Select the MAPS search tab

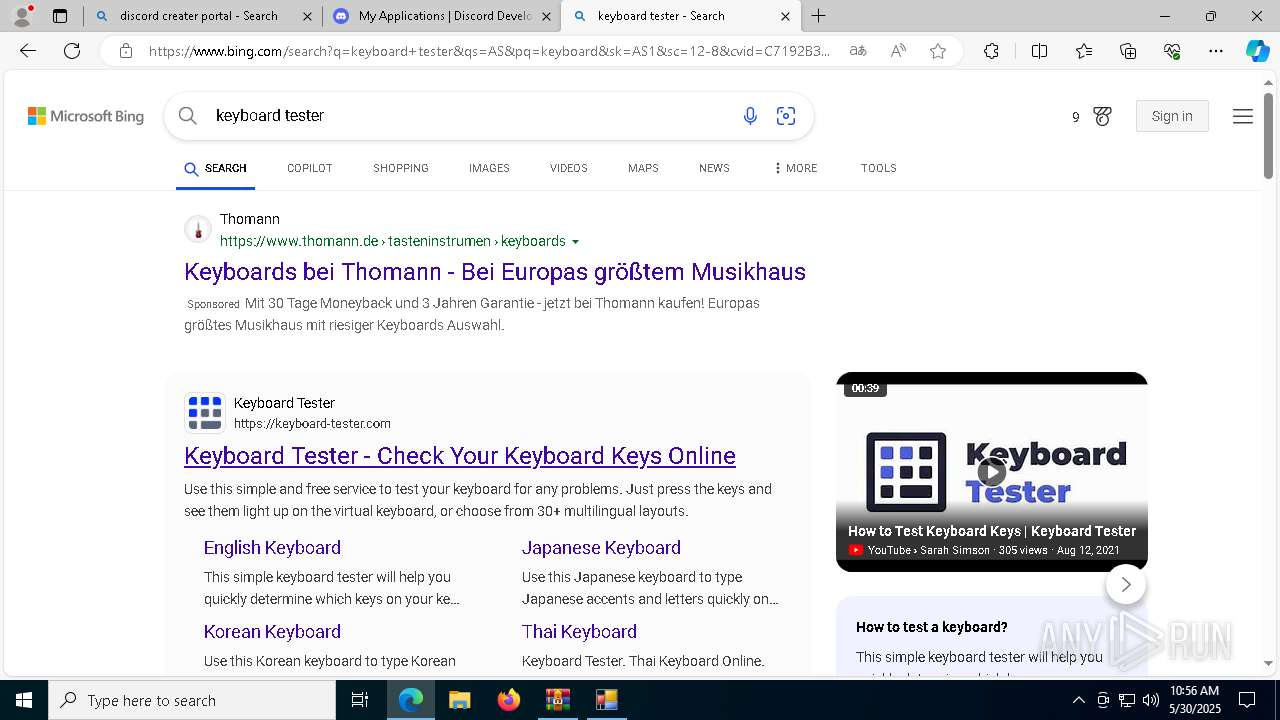pos(643,168)
